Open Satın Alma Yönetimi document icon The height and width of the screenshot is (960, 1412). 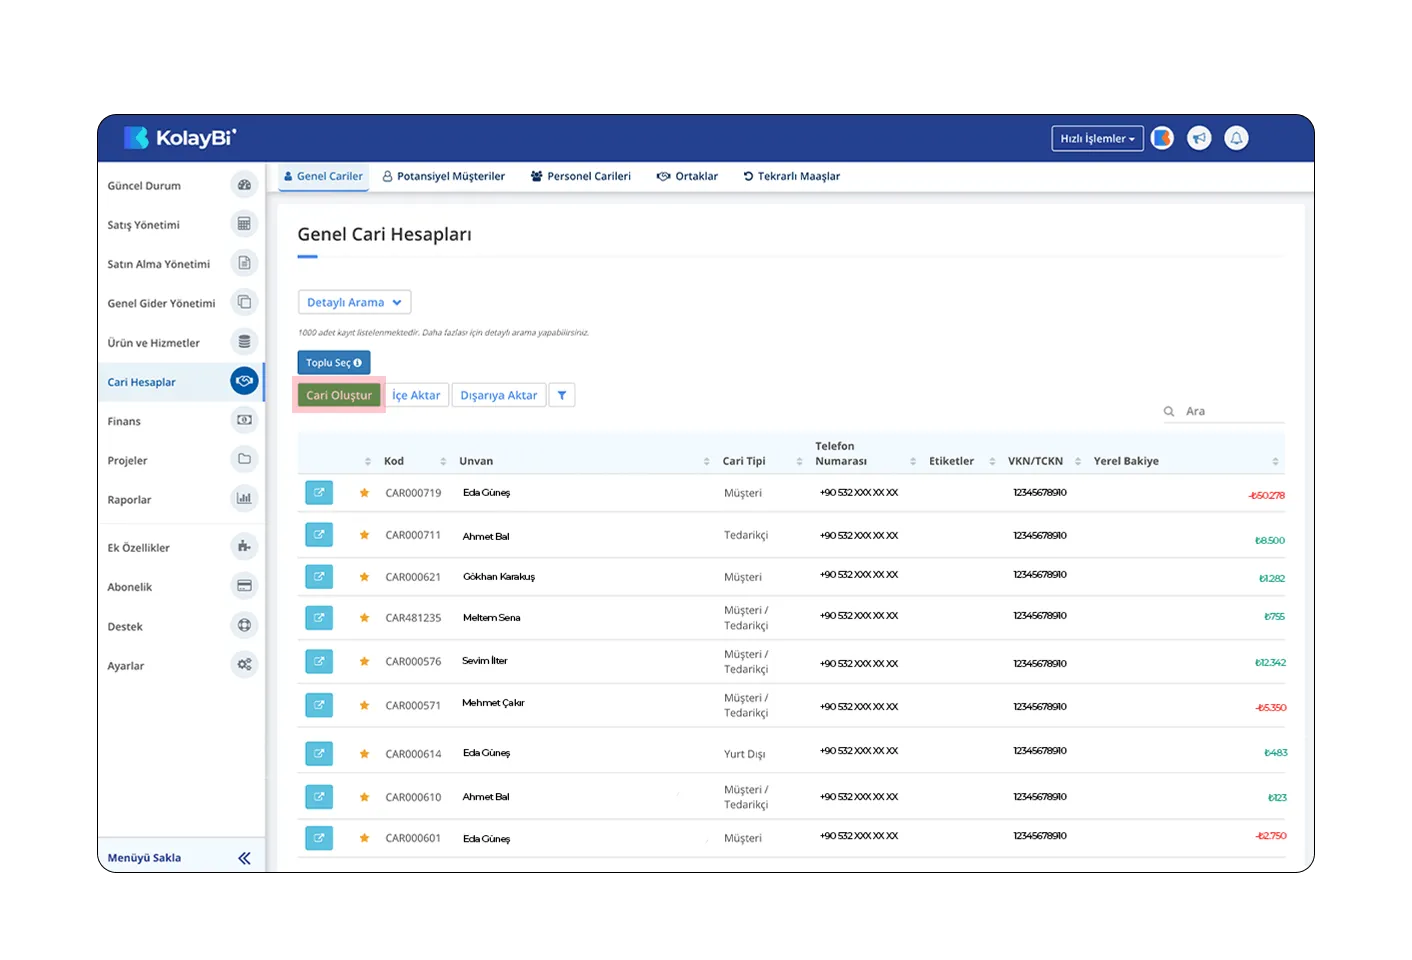click(x=244, y=263)
